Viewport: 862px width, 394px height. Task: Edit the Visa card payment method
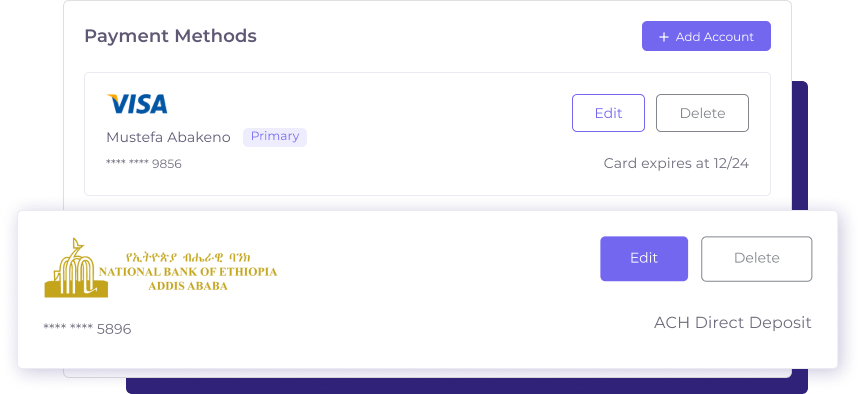pyautogui.click(x=608, y=113)
